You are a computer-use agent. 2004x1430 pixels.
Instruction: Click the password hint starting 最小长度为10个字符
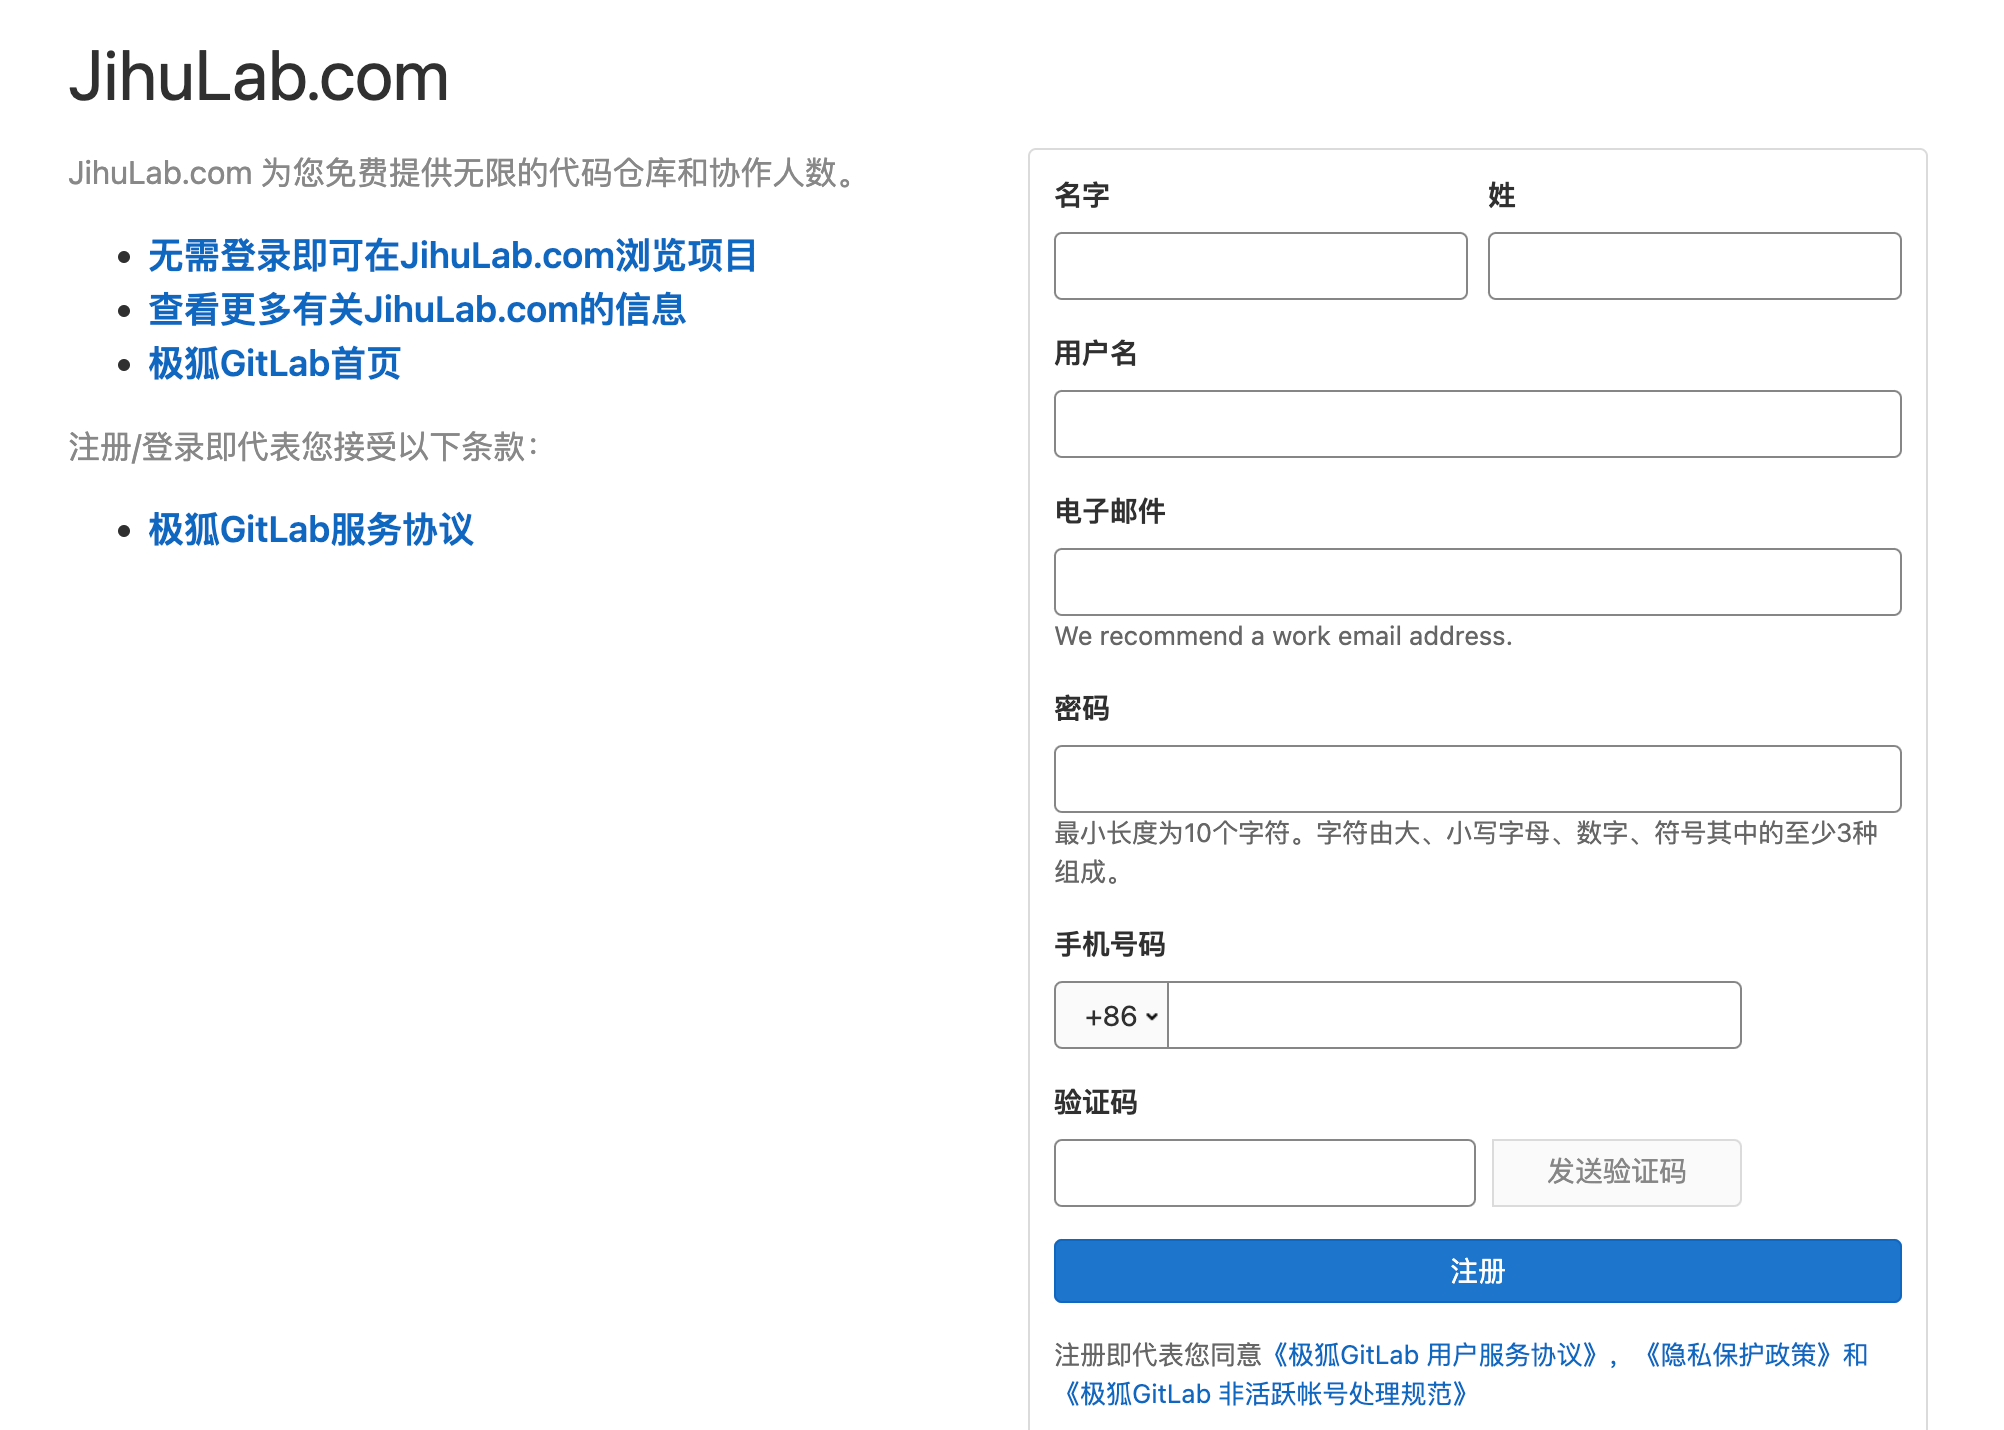1466,852
